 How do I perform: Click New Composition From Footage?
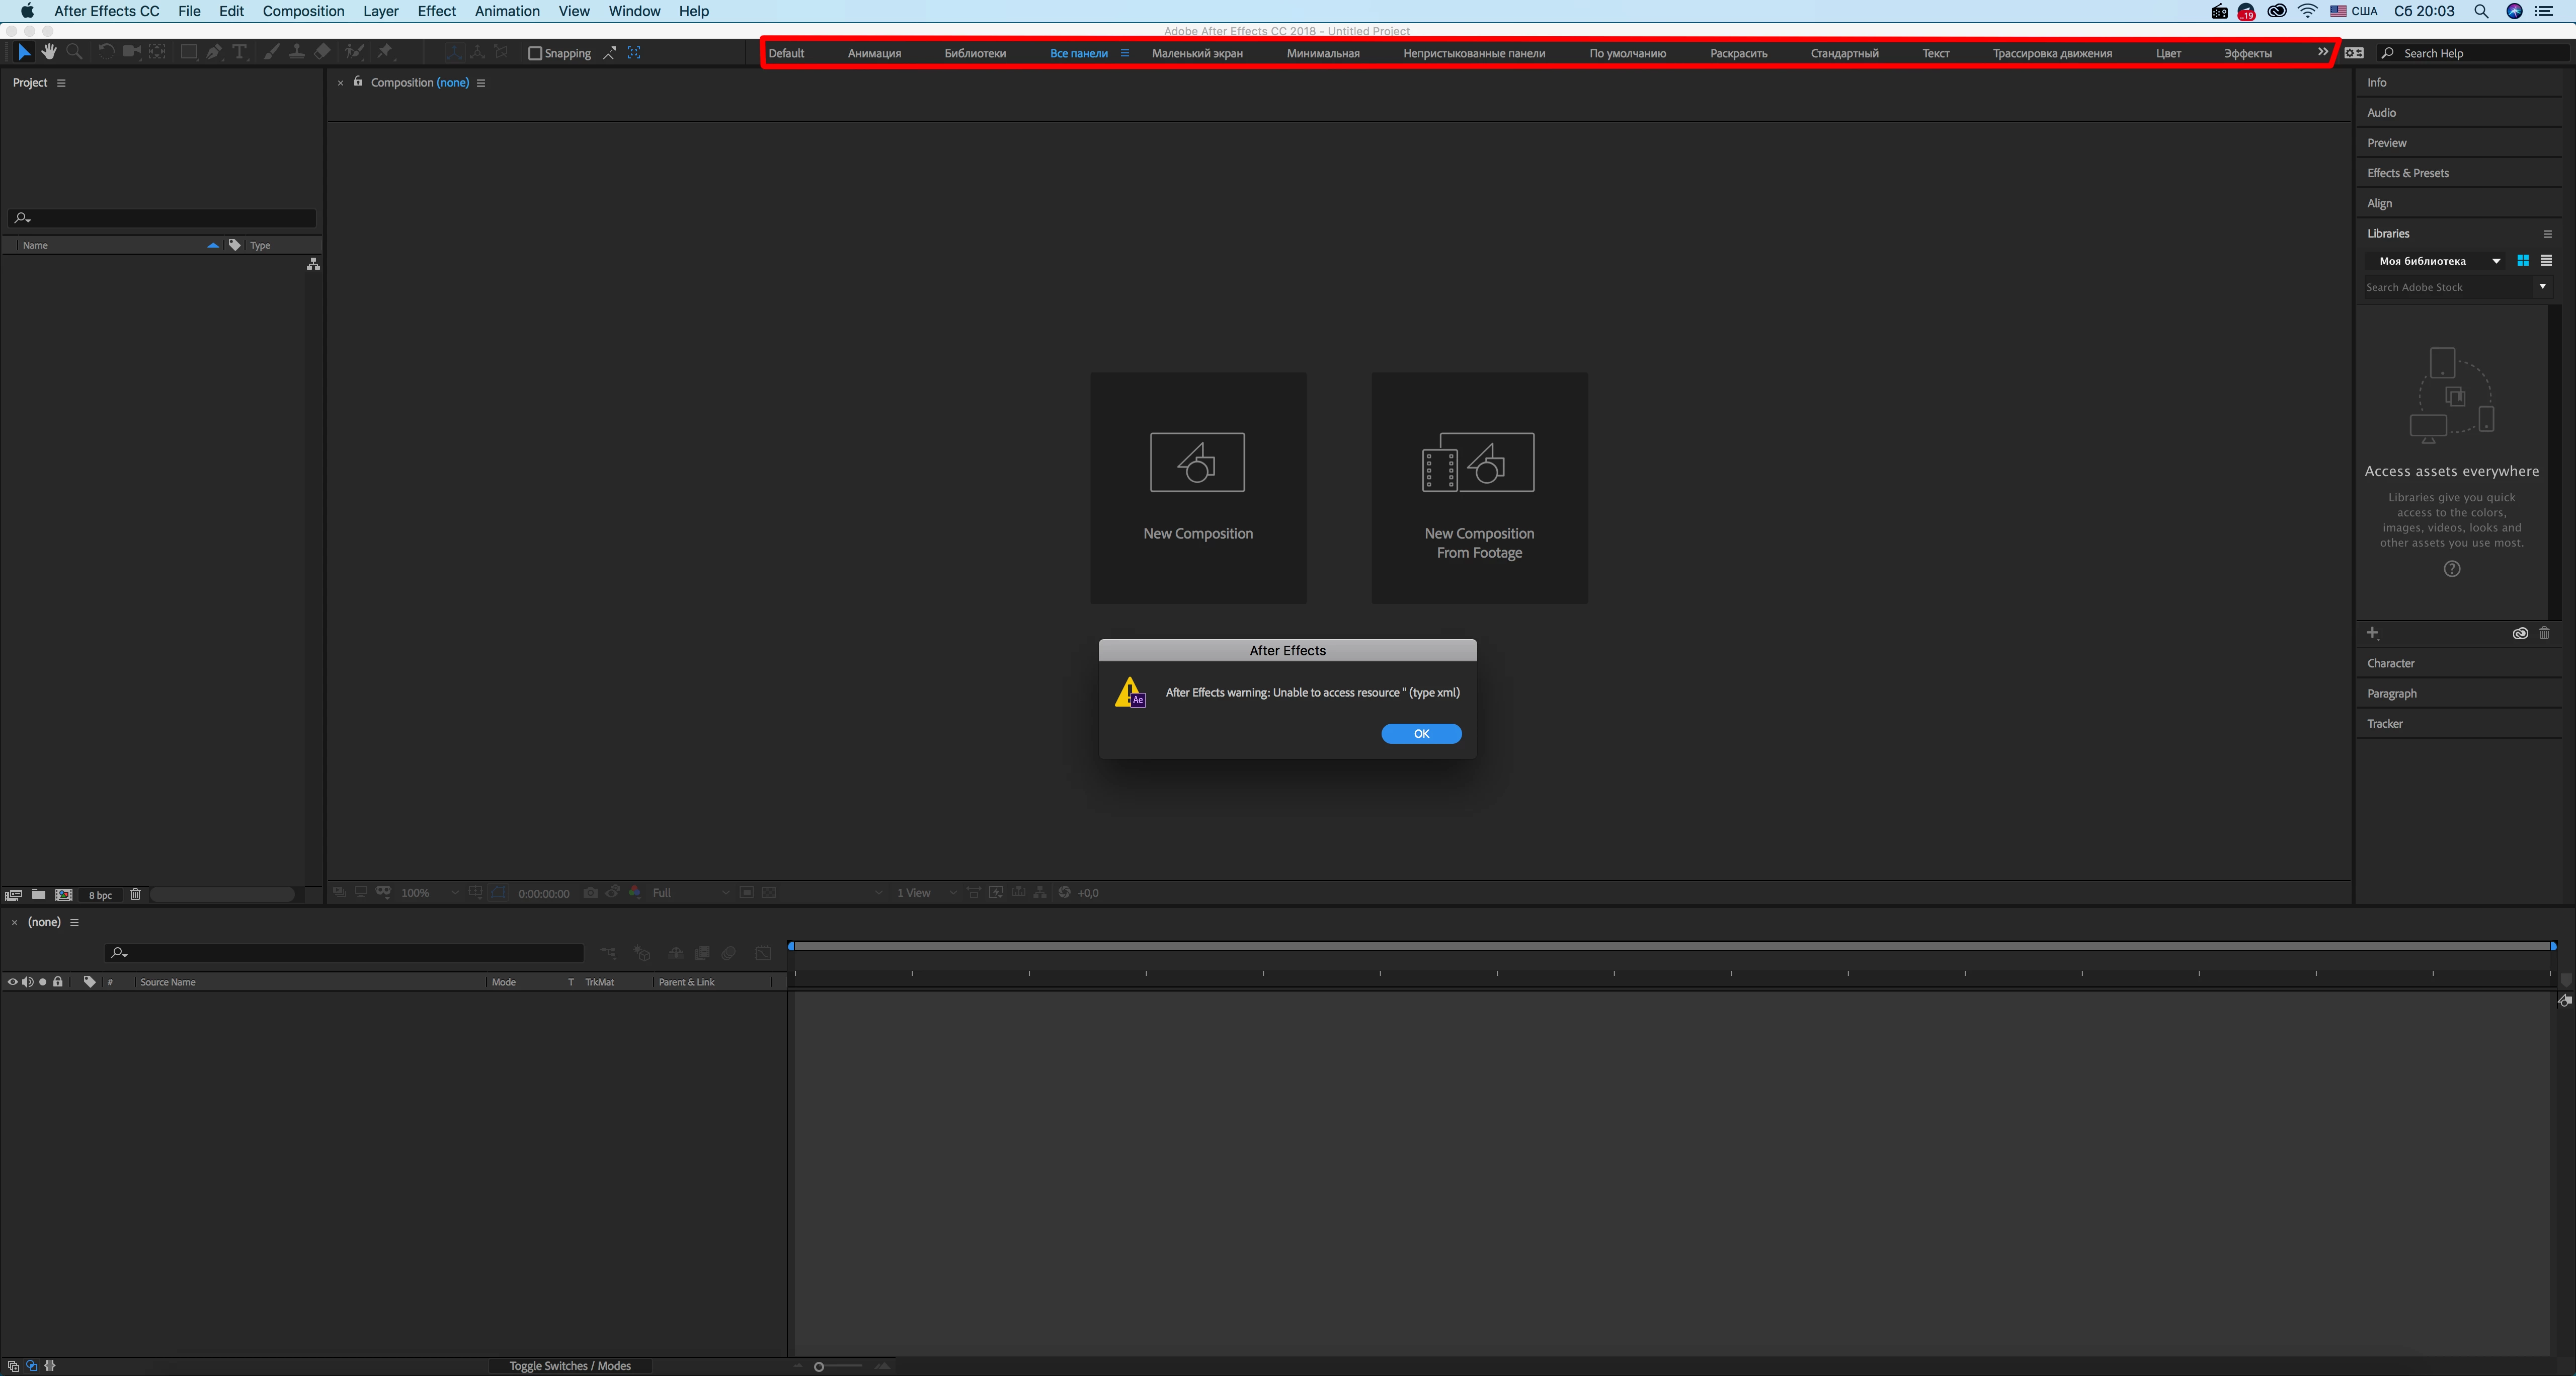1479,488
